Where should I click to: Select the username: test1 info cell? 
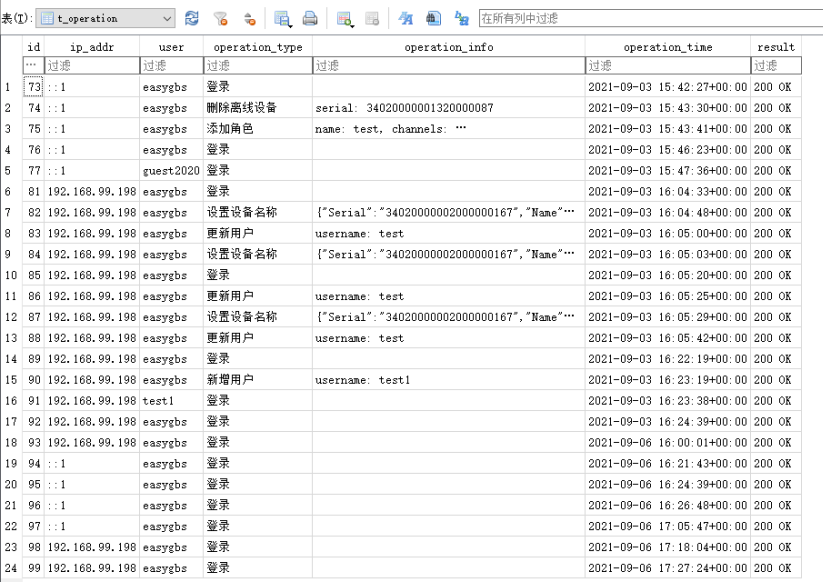tap(449, 380)
